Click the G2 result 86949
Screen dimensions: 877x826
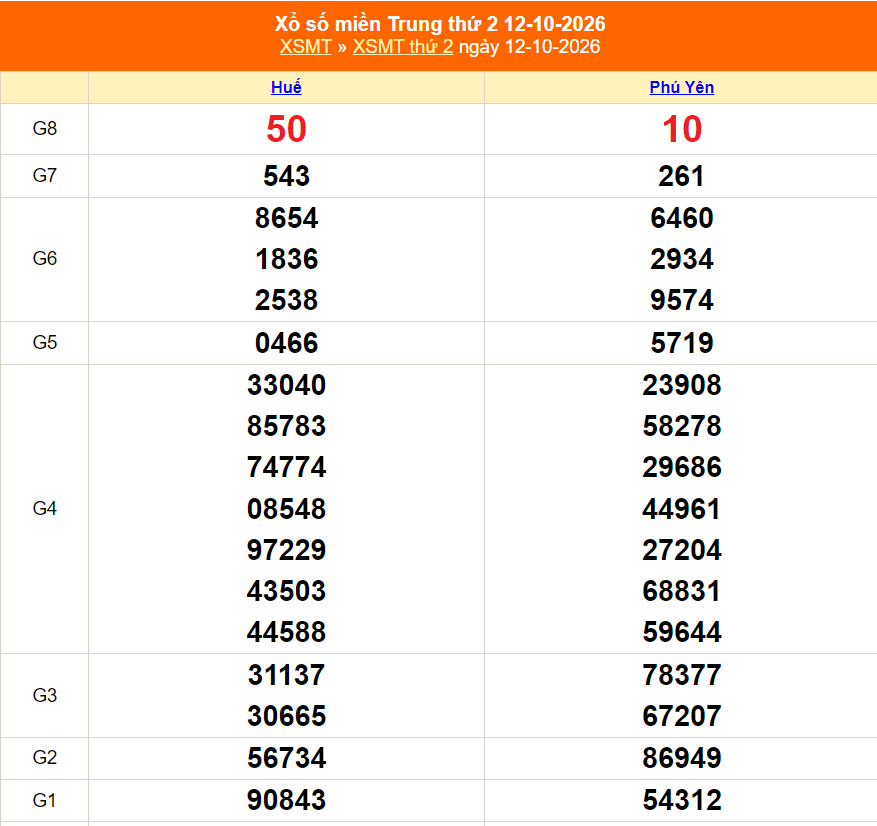pyautogui.click(x=682, y=758)
